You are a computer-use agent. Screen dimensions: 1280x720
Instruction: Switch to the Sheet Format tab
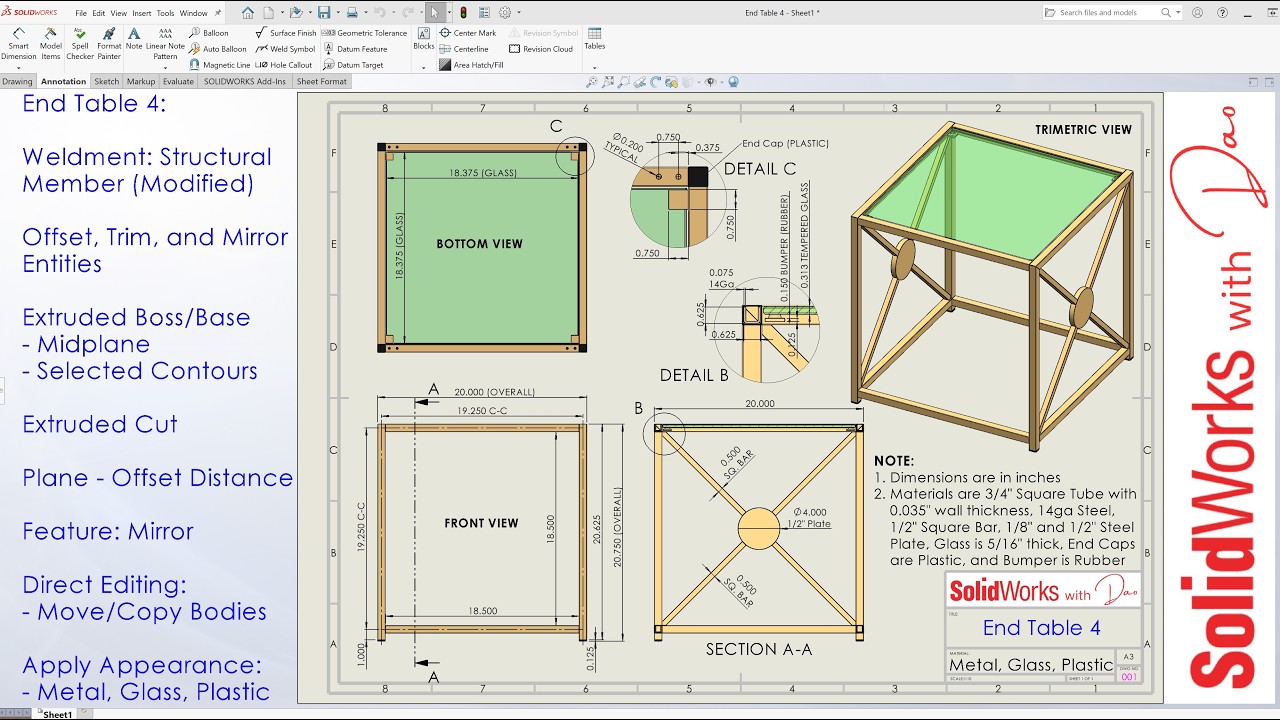tap(321, 82)
